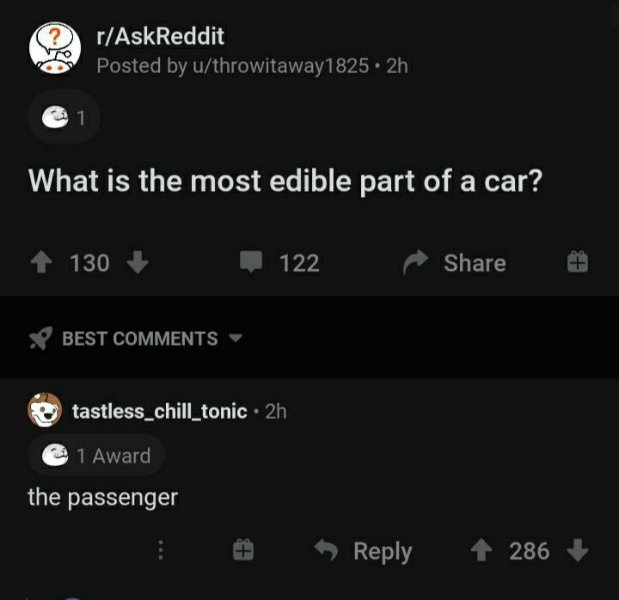
Task: Downvote the passenger comment
Action: [578, 550]
